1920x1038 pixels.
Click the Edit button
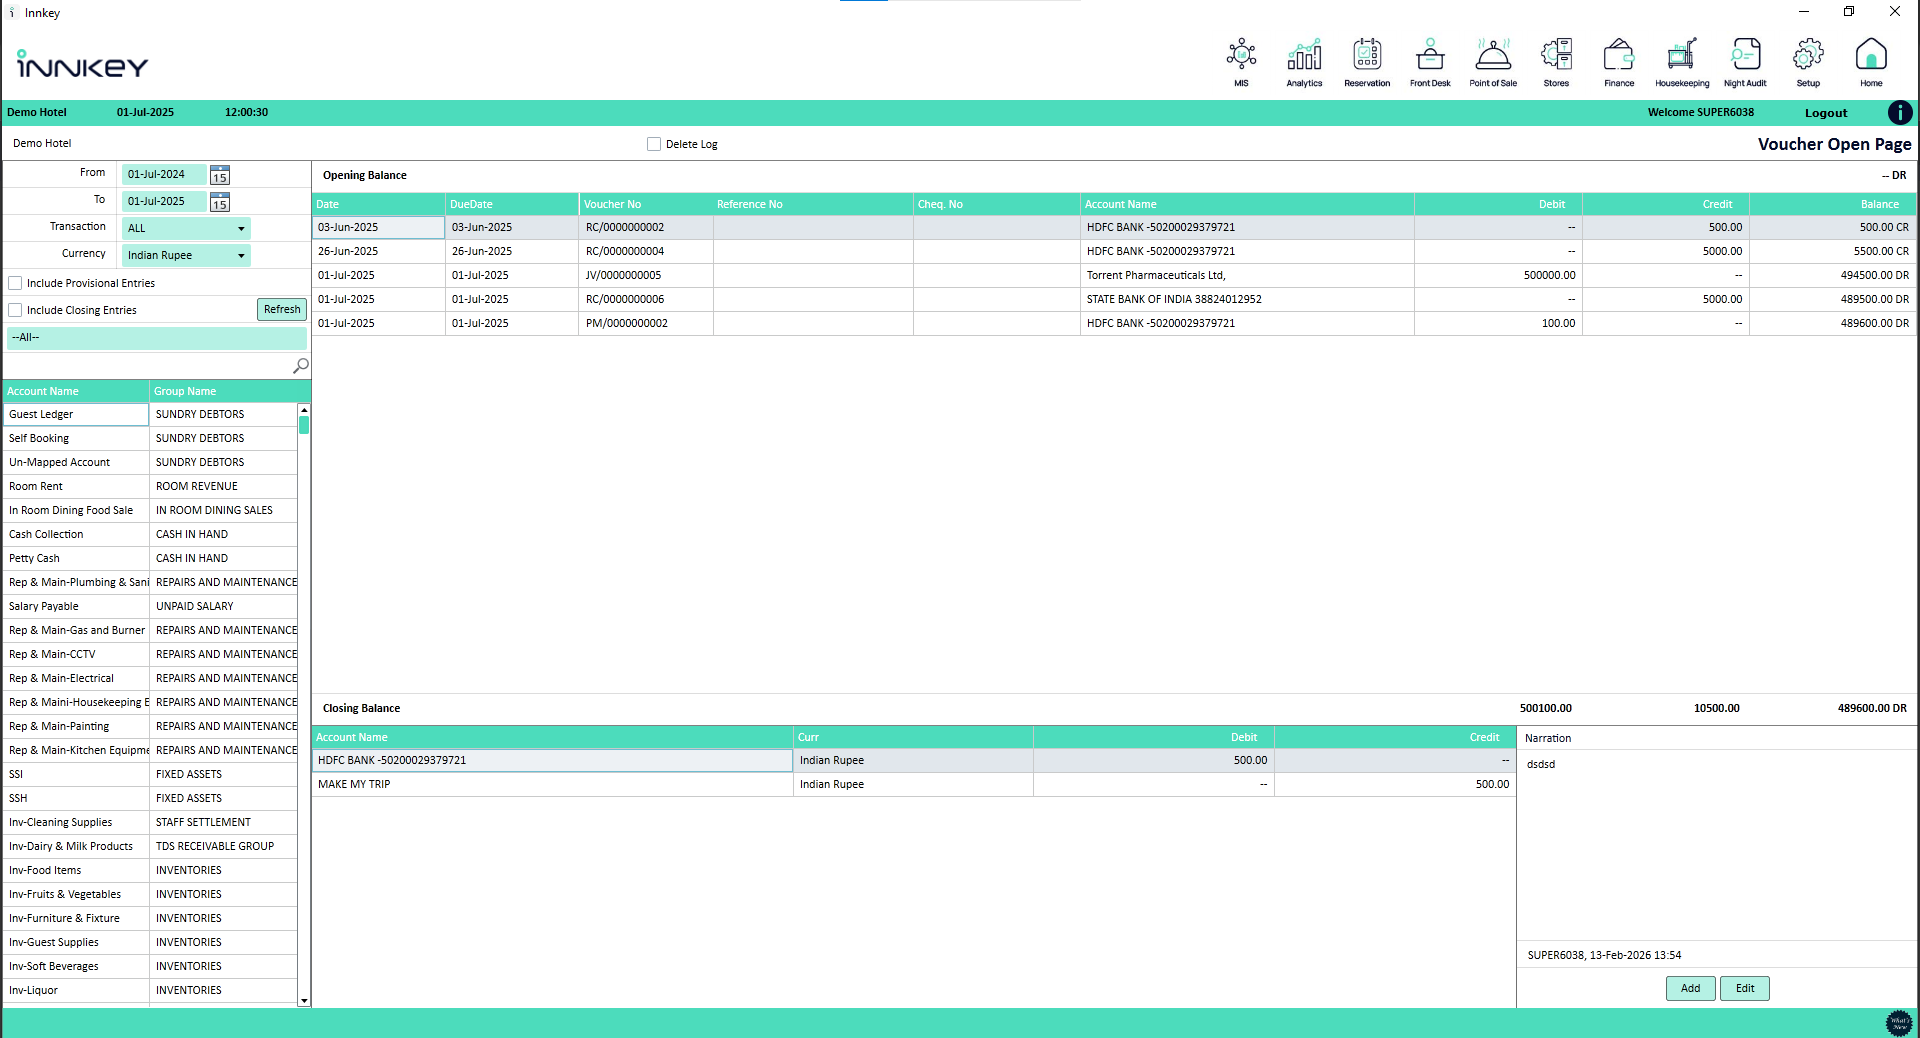[1745, 988]
